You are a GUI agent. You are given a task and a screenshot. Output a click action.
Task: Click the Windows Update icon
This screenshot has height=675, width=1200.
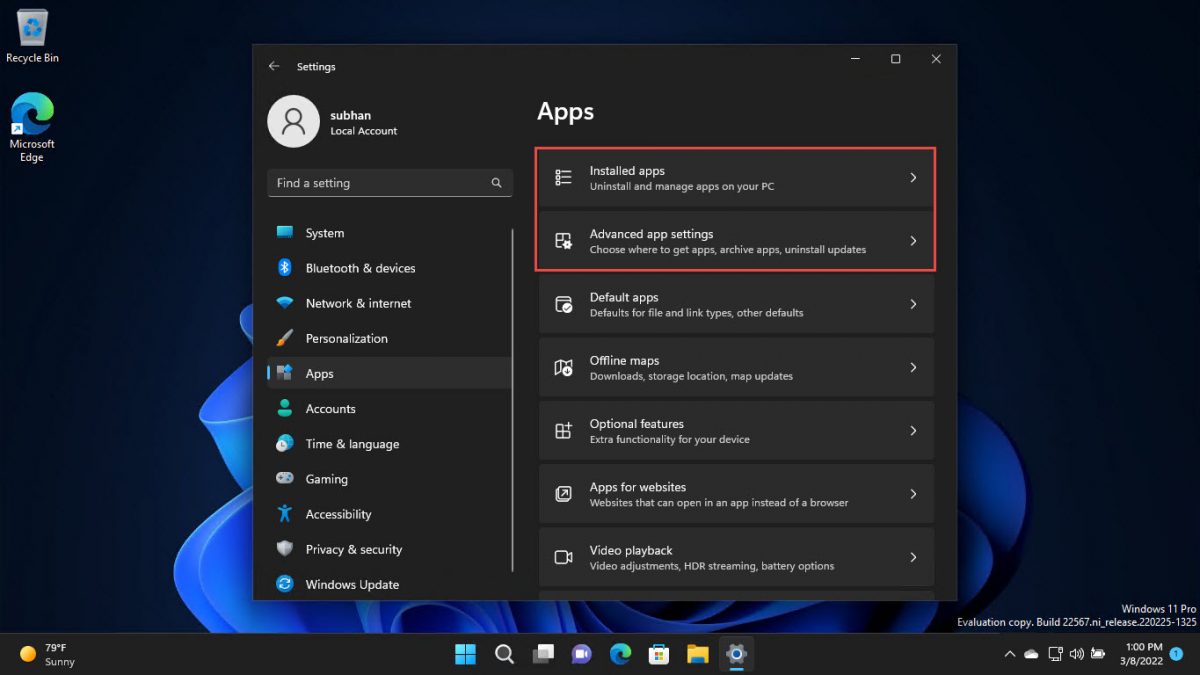285,584
